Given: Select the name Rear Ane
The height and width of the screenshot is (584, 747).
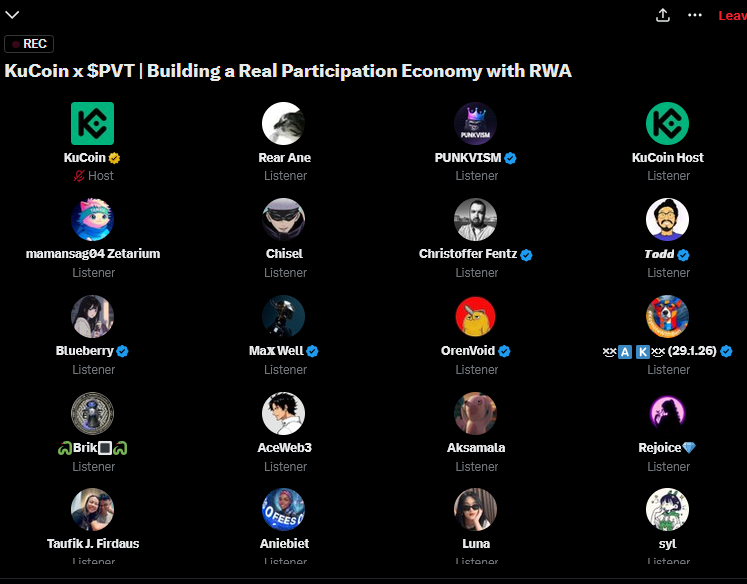Looking at the screenshot, I should pos(284,158).
